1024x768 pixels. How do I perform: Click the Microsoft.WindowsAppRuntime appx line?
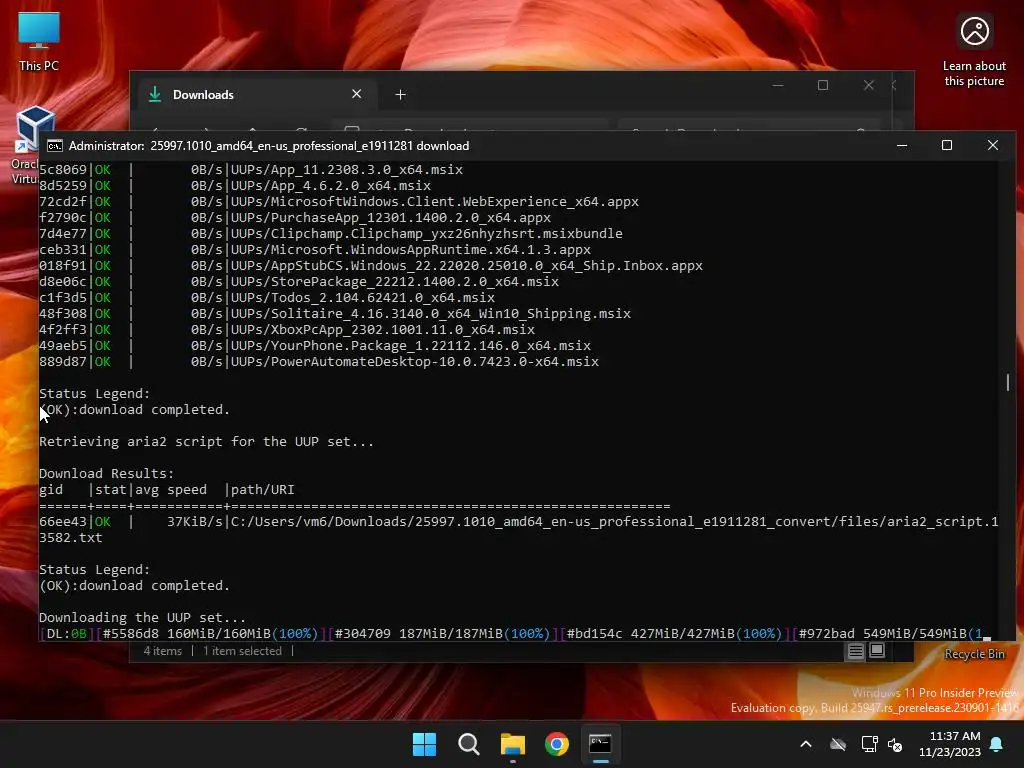pyautogui.click(x=315, y=250)
